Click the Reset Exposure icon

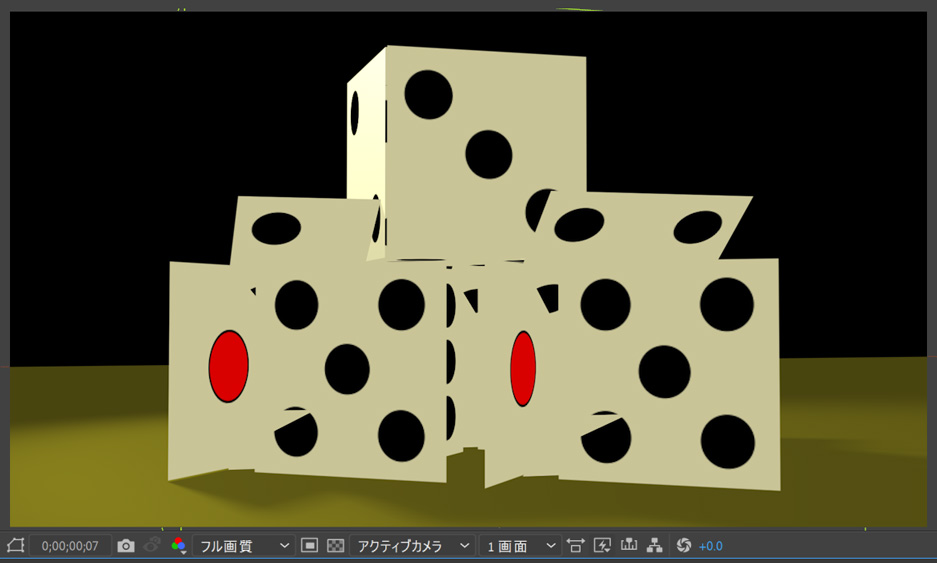point(684,545)
